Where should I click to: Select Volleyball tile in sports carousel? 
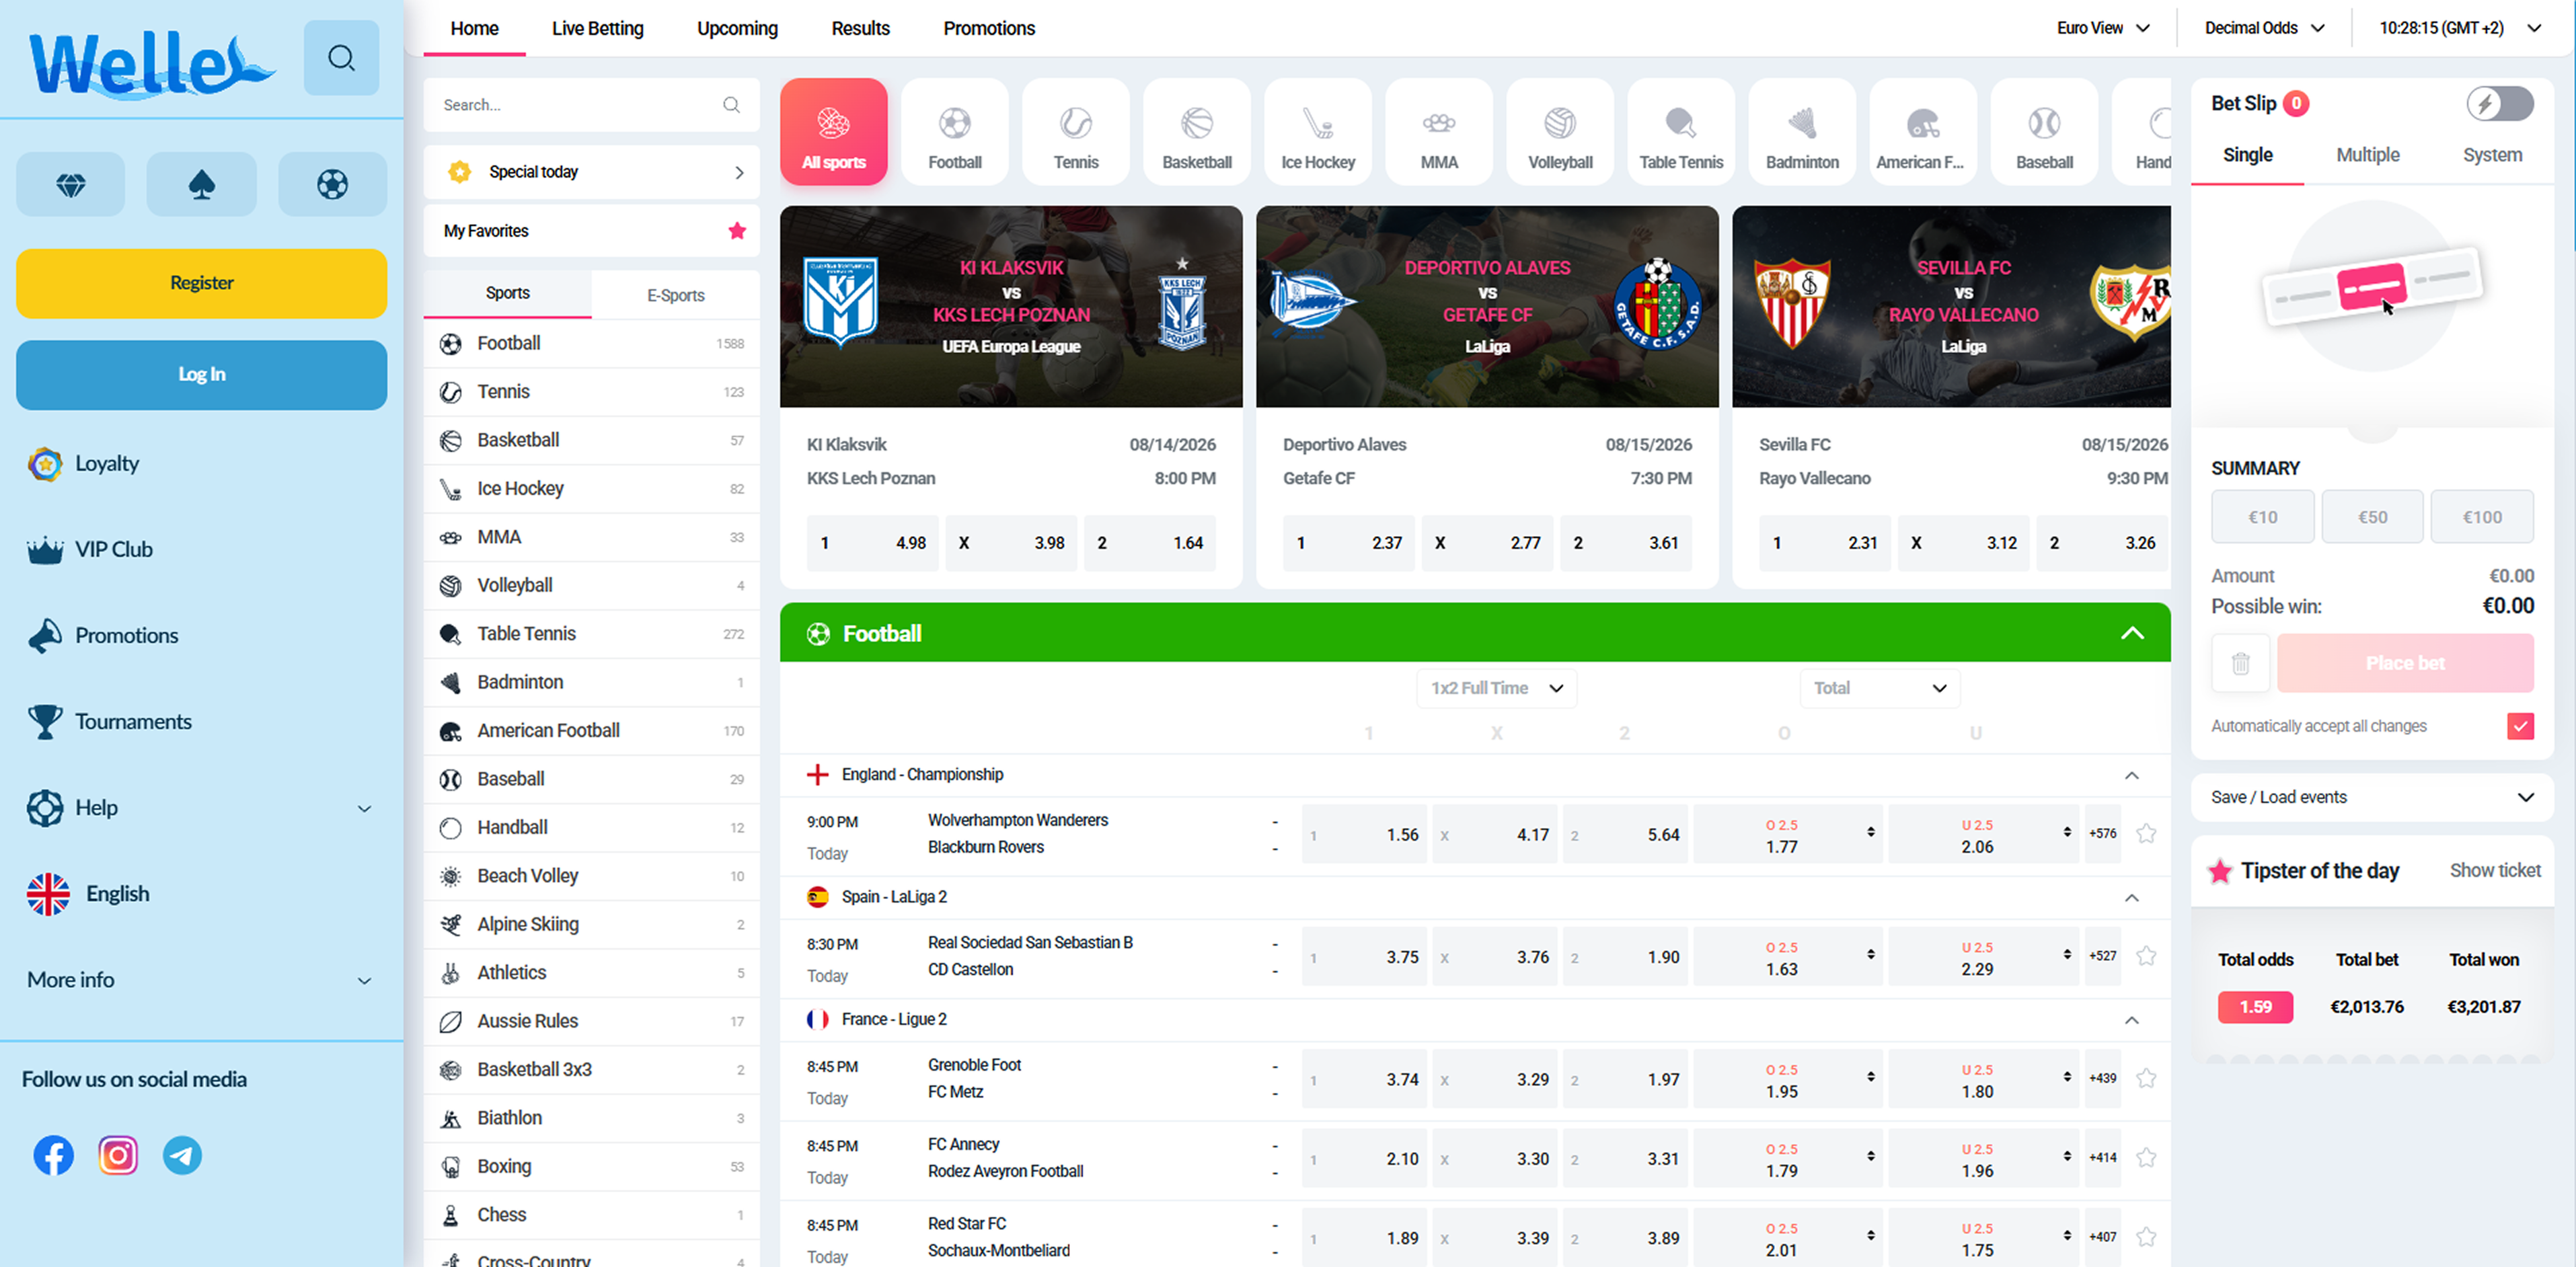click(x=1559, y=132)
